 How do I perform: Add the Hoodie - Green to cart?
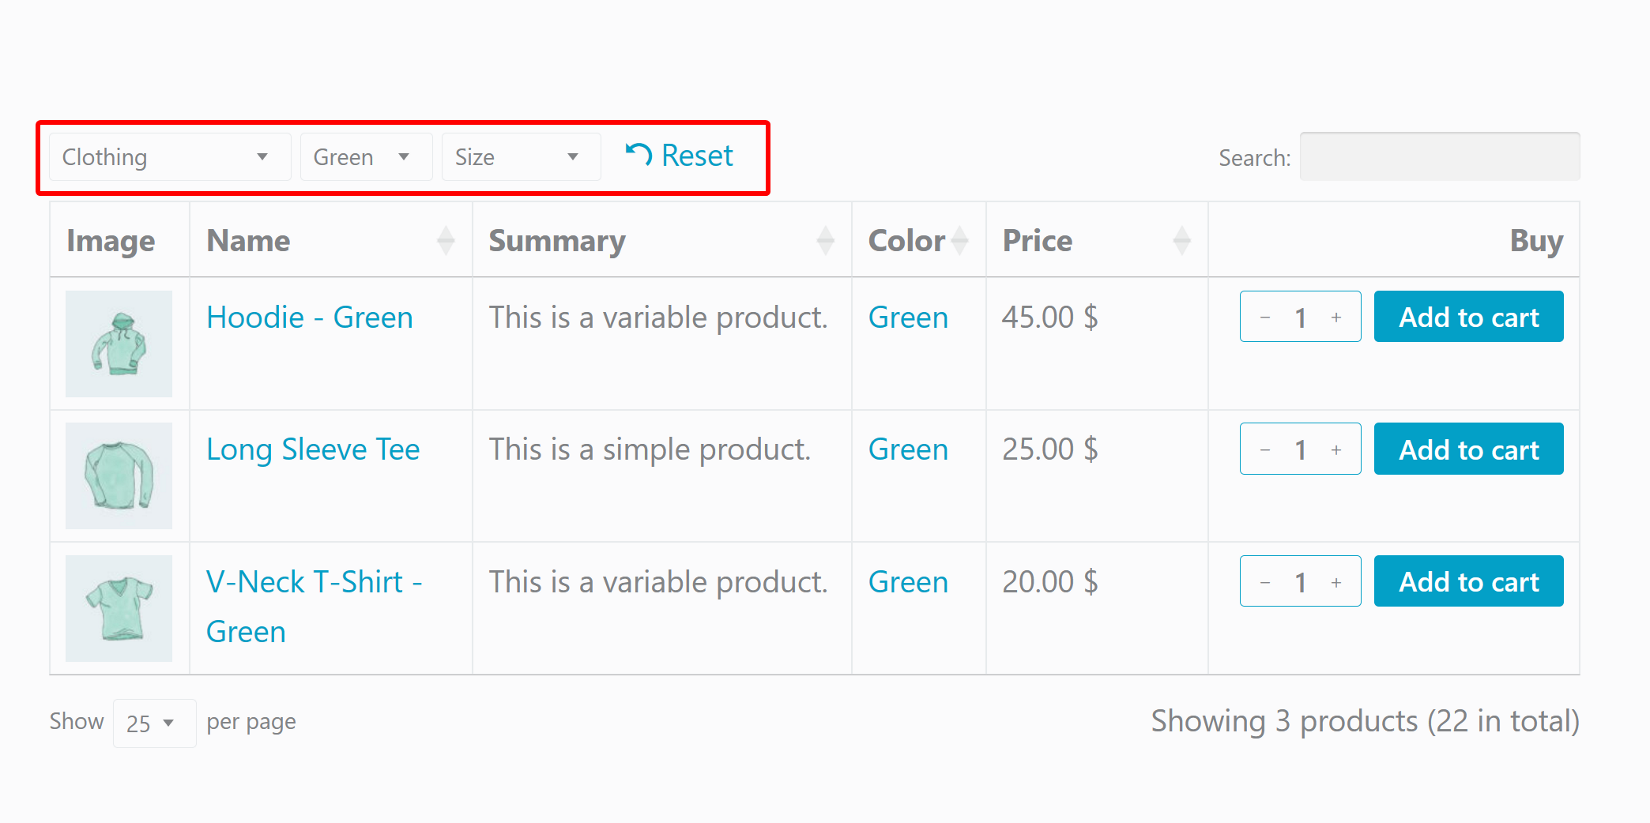(1468, 316)
